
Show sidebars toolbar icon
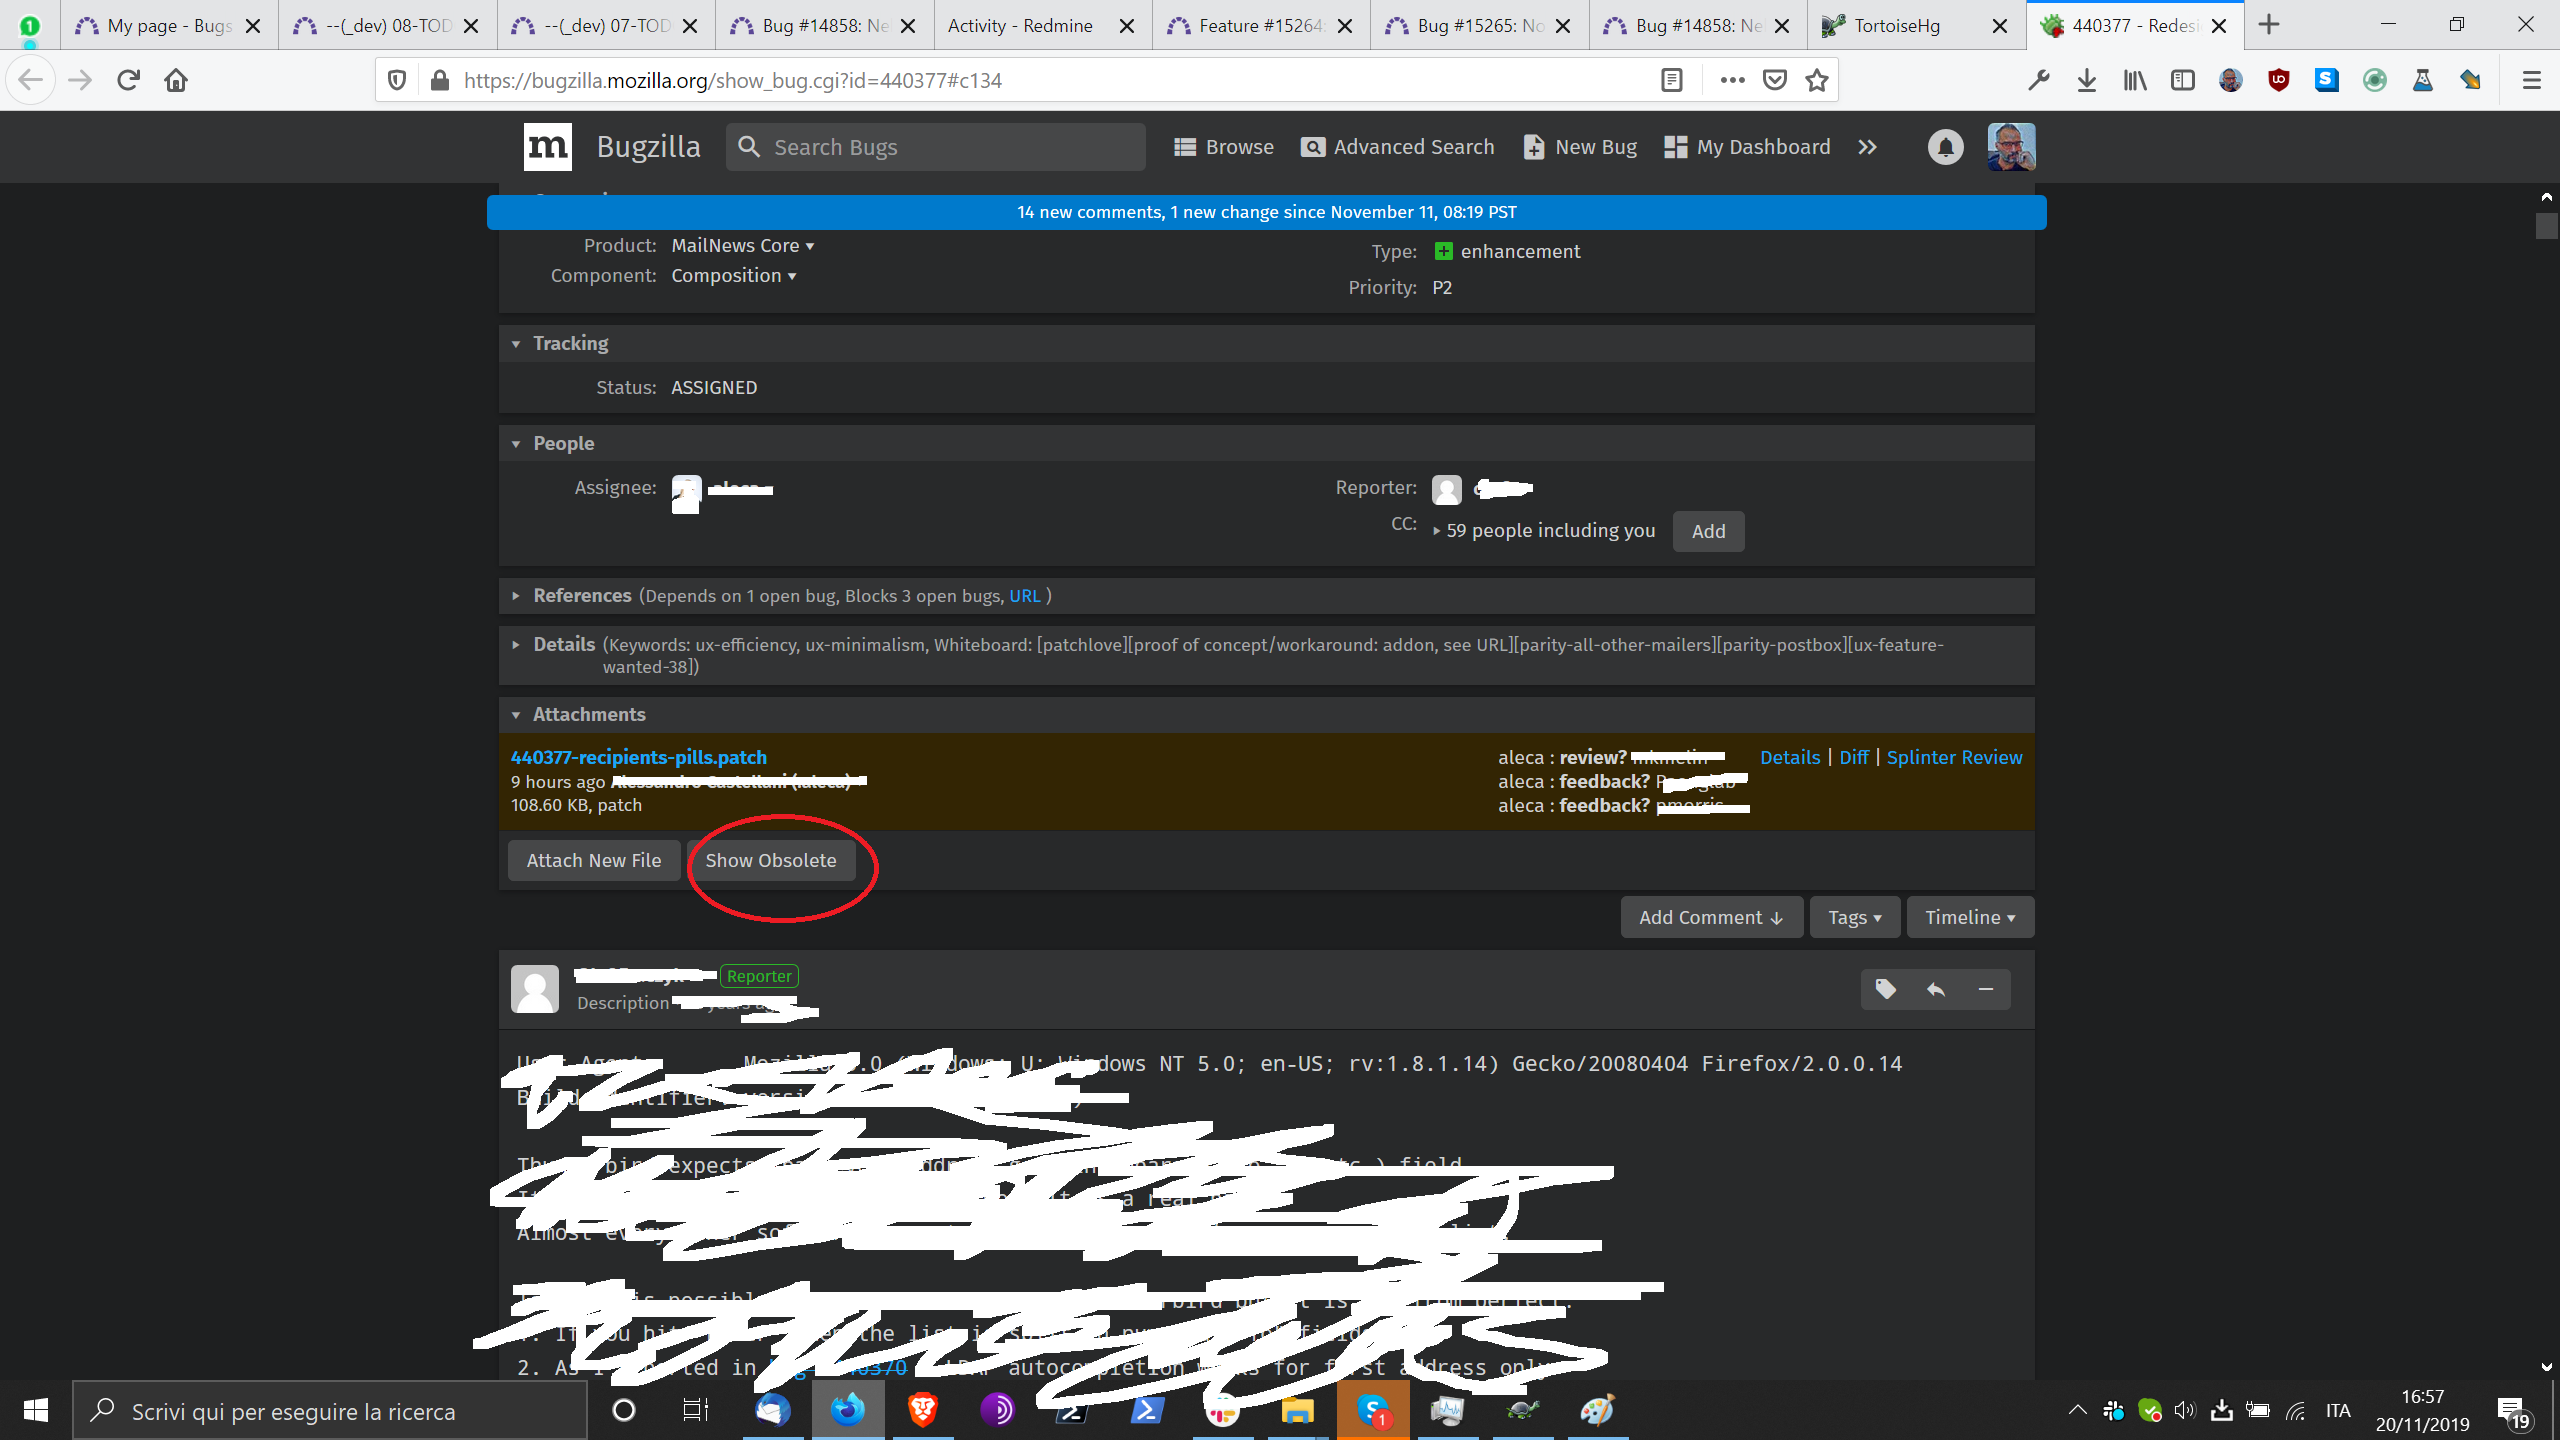pos(2182,80)
